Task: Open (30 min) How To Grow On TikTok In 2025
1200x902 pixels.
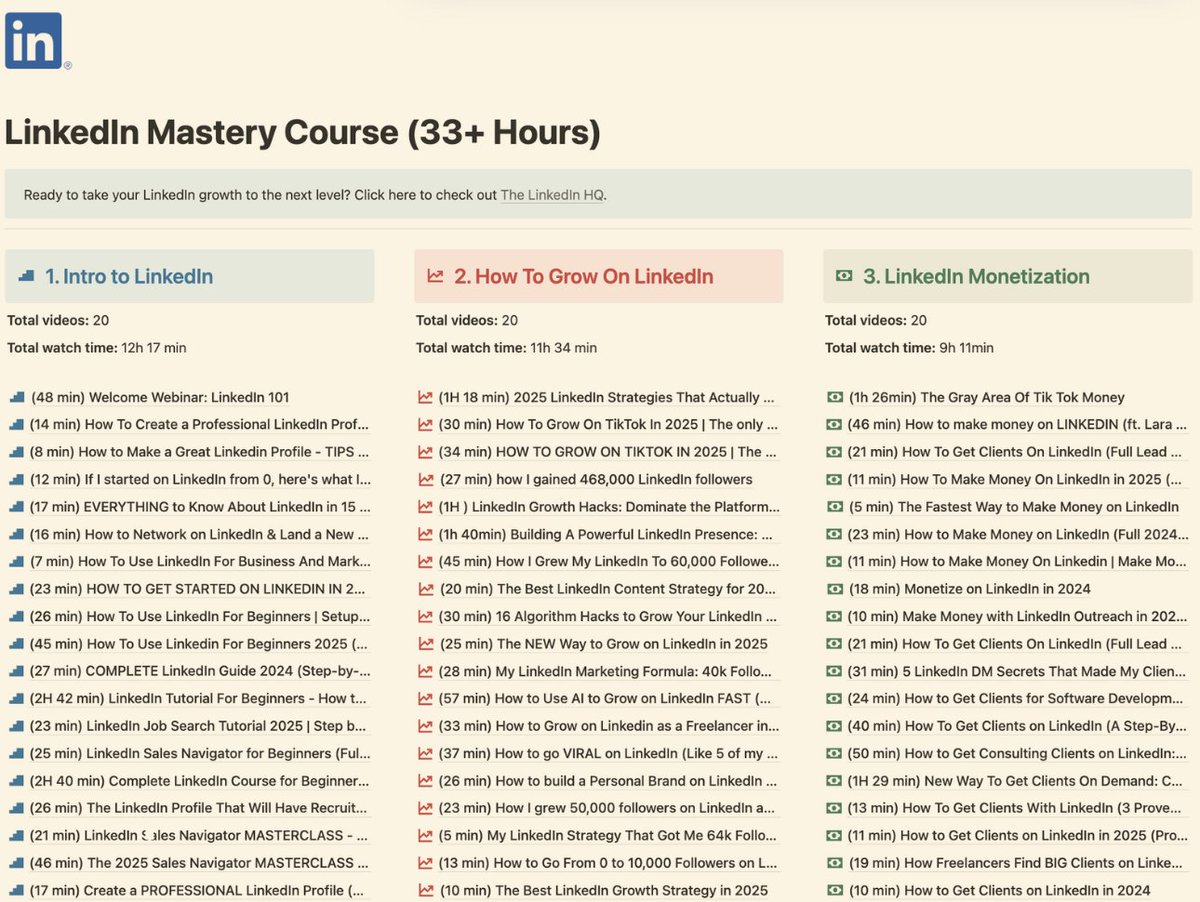Action: (x=610, y=424)
